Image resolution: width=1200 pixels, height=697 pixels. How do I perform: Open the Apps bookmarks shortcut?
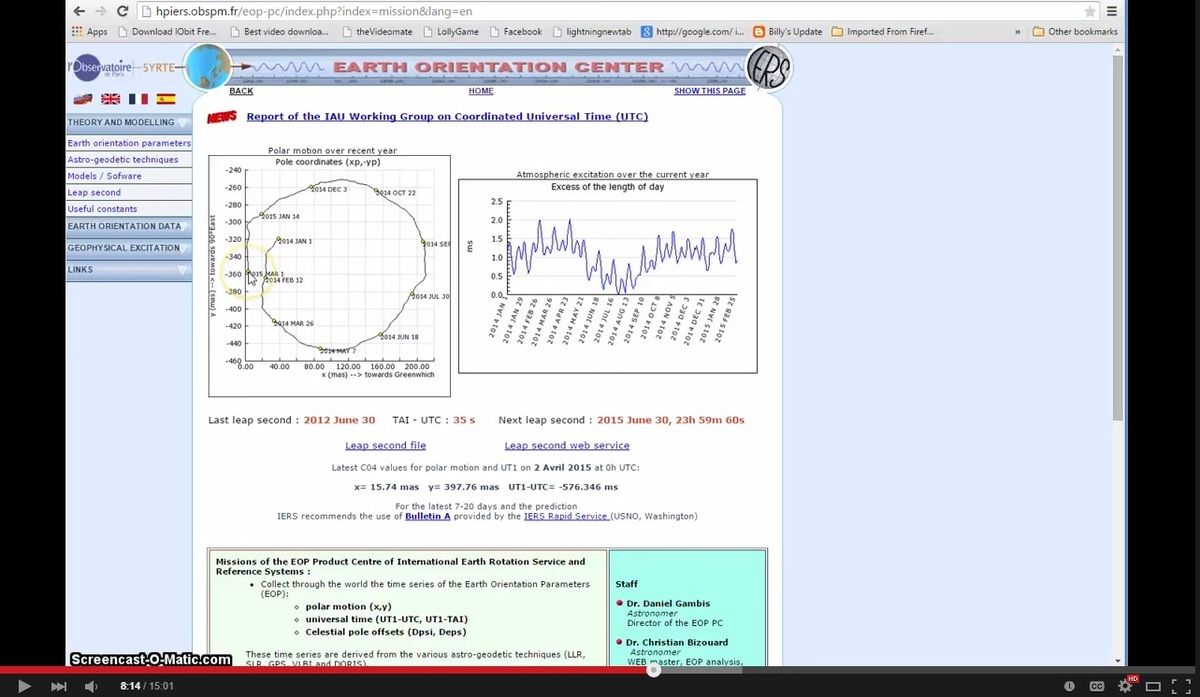click(90, 32)
